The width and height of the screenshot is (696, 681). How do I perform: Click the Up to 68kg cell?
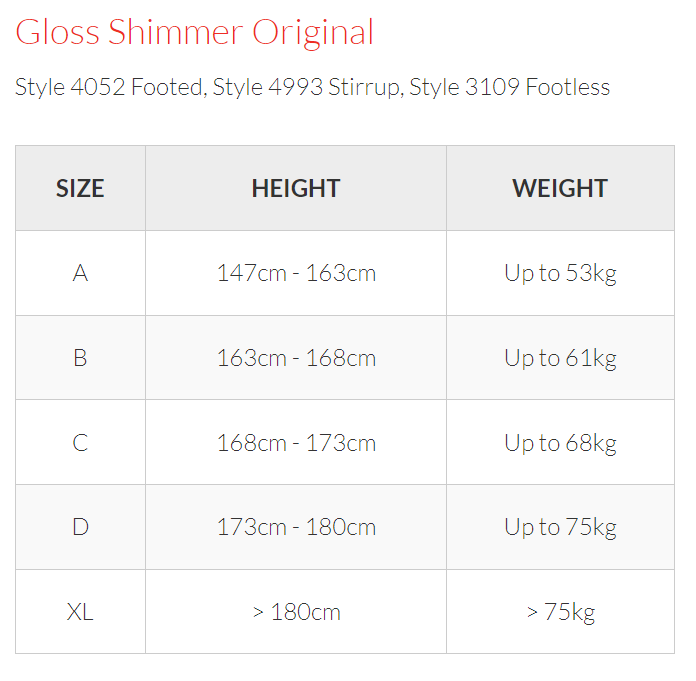(x=560, y=442)
